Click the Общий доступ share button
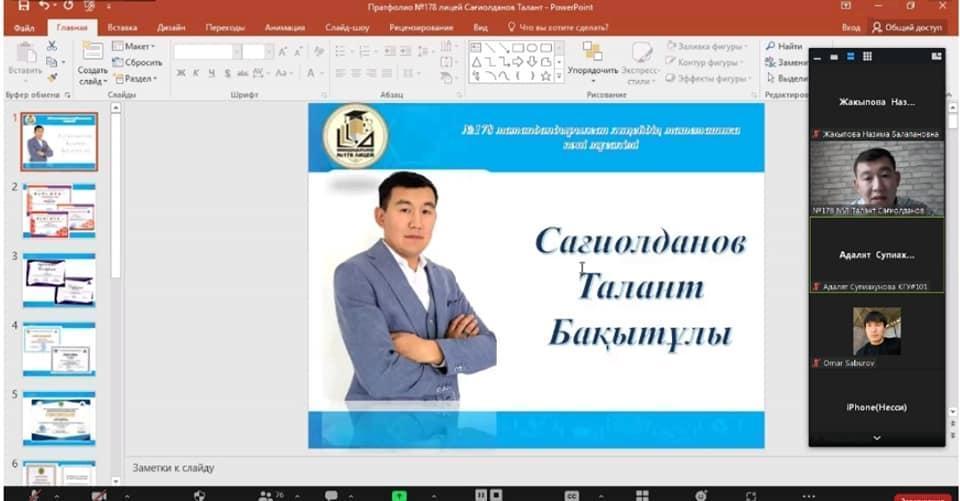 click(907, 28)
